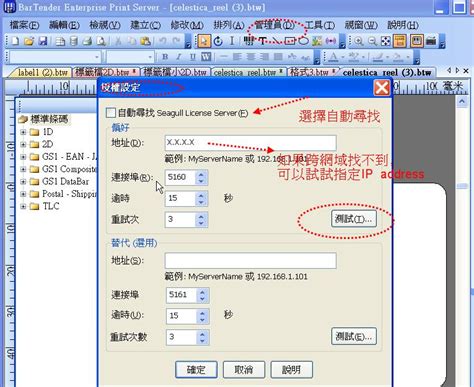
Task: Expand the TLC folder
Action: (x=23, y=206)
